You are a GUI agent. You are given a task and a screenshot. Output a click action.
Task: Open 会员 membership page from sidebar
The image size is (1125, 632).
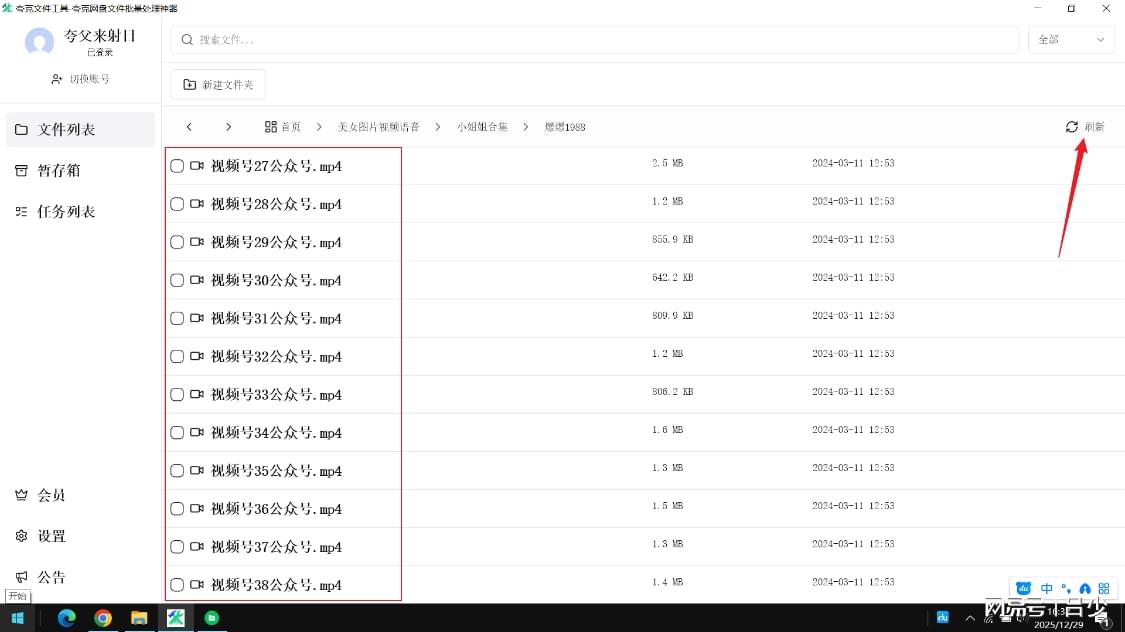click(x=44, y=495)
